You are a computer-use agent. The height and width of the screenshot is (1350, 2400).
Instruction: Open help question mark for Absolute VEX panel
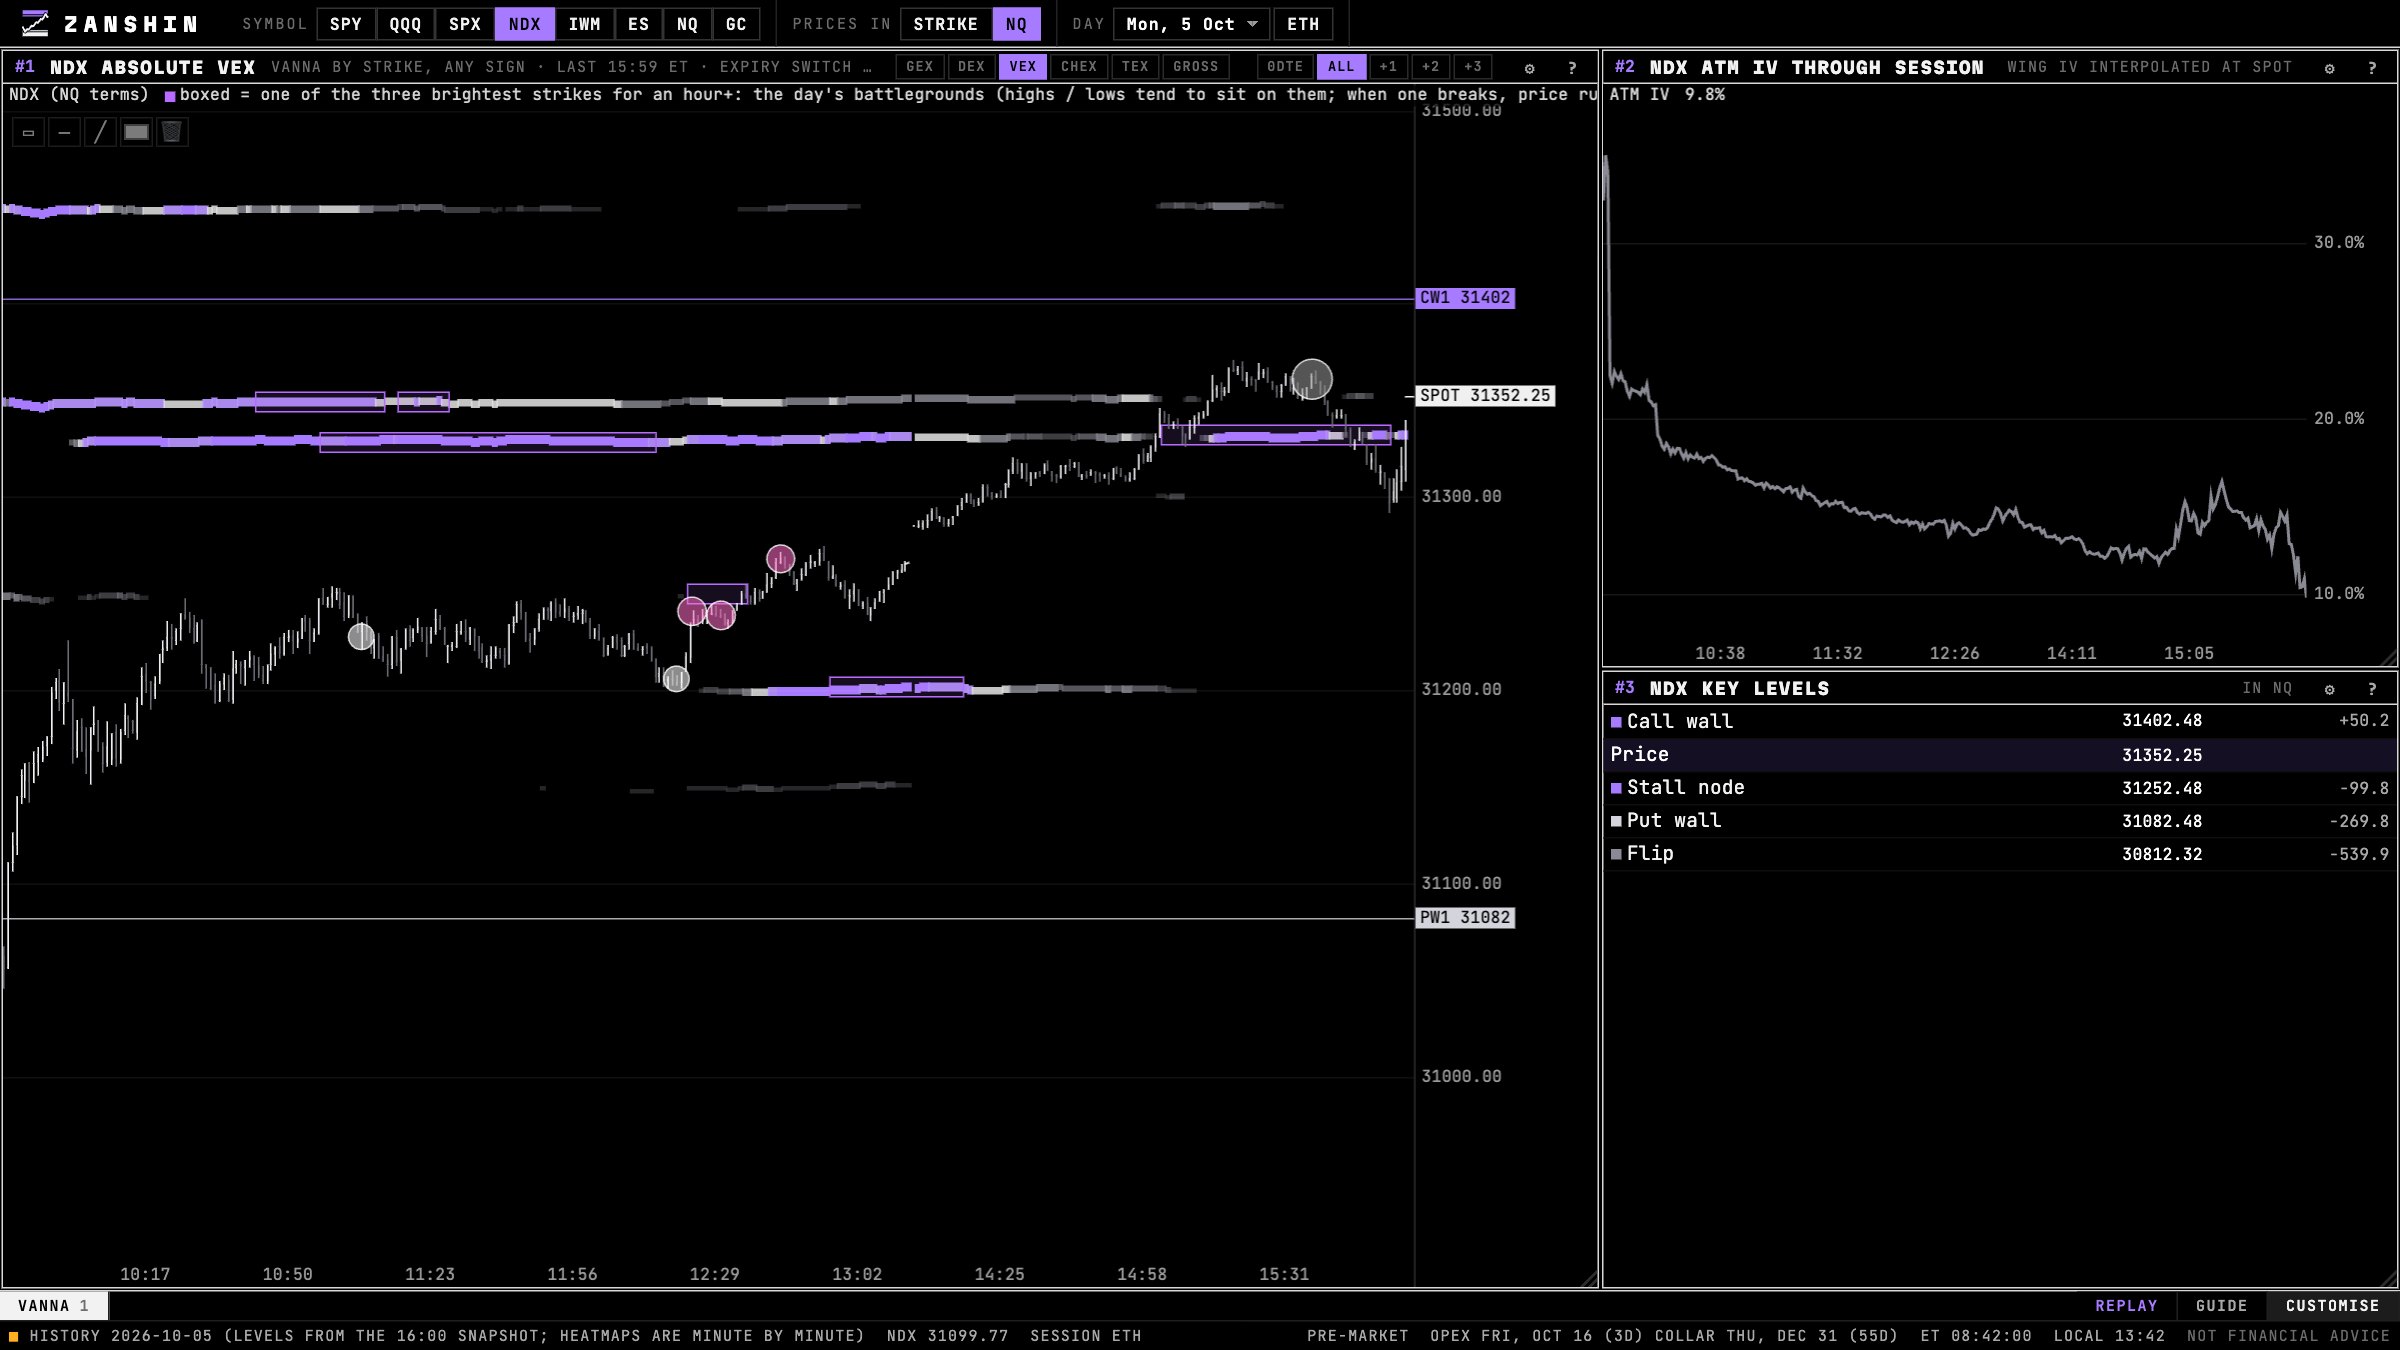click(1572, 68)
